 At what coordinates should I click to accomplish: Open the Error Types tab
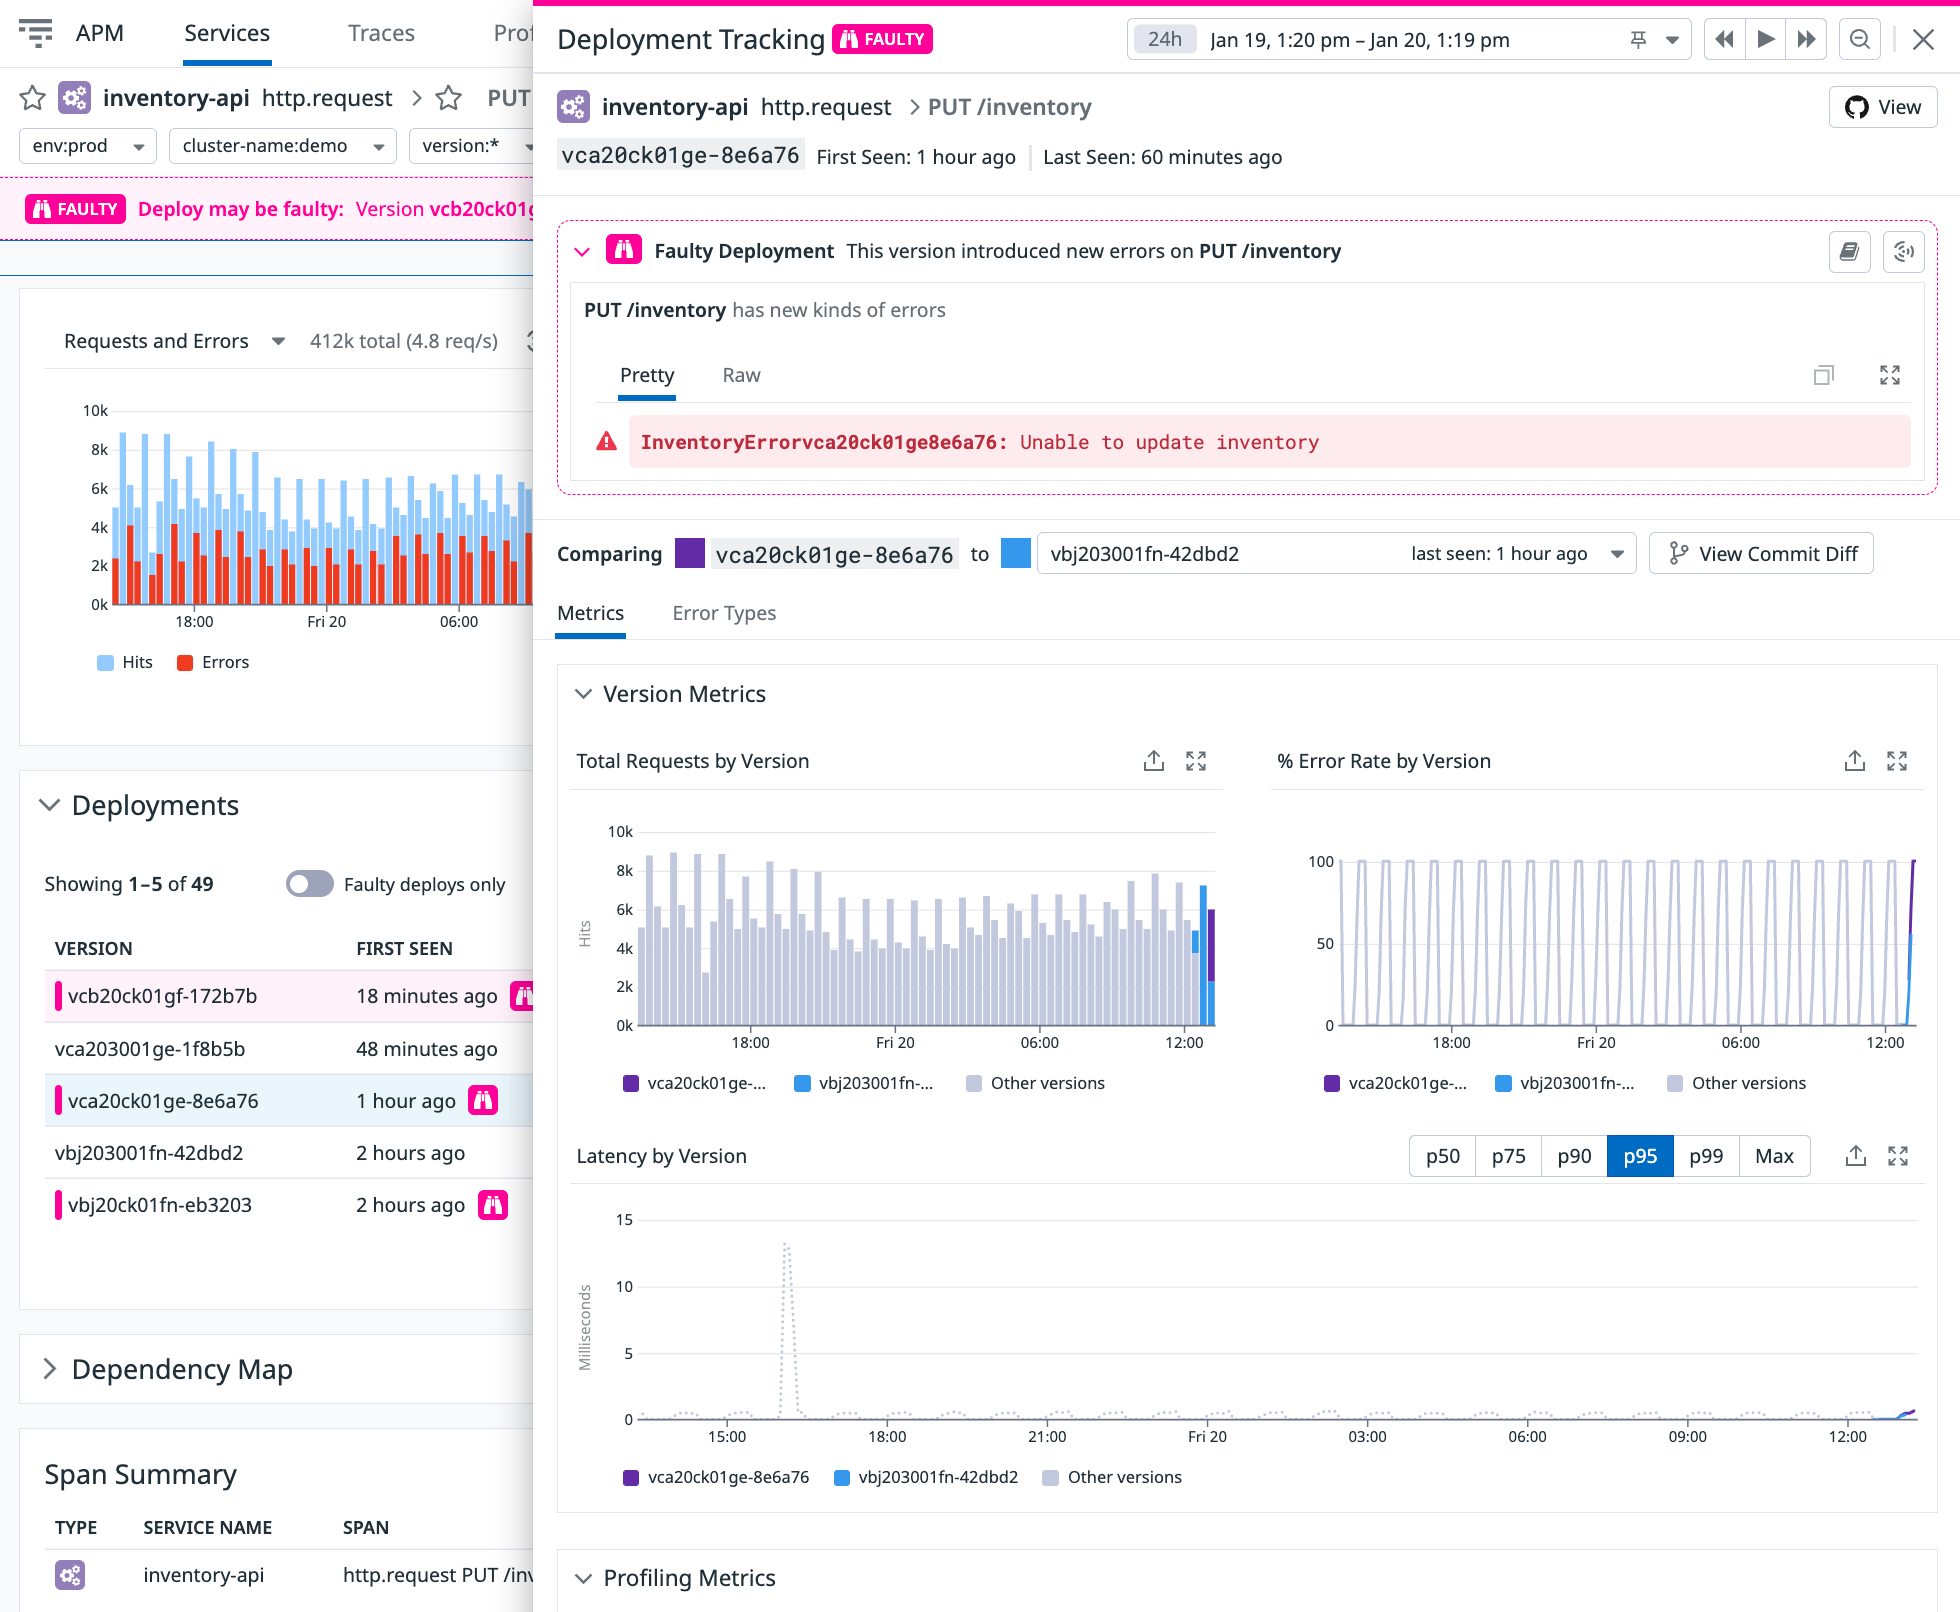click(724, 614)
